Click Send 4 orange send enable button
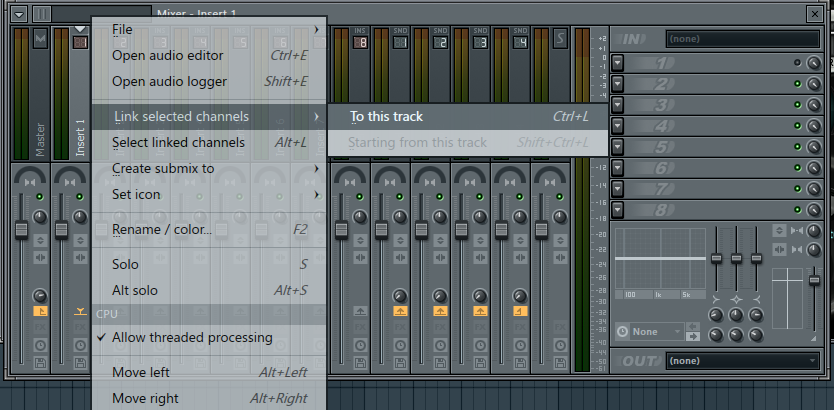Screen dimensions: 834x410 [520, 312]
